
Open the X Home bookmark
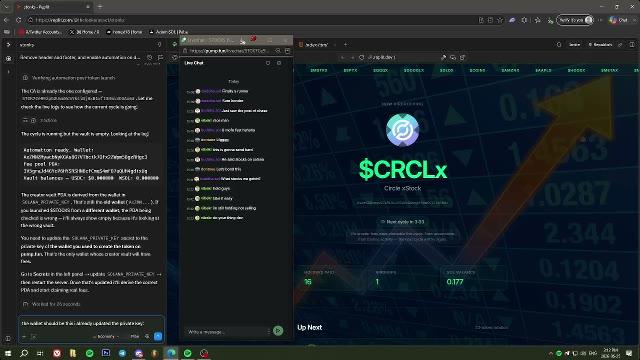pyautogui.click(x=84, y=31)
